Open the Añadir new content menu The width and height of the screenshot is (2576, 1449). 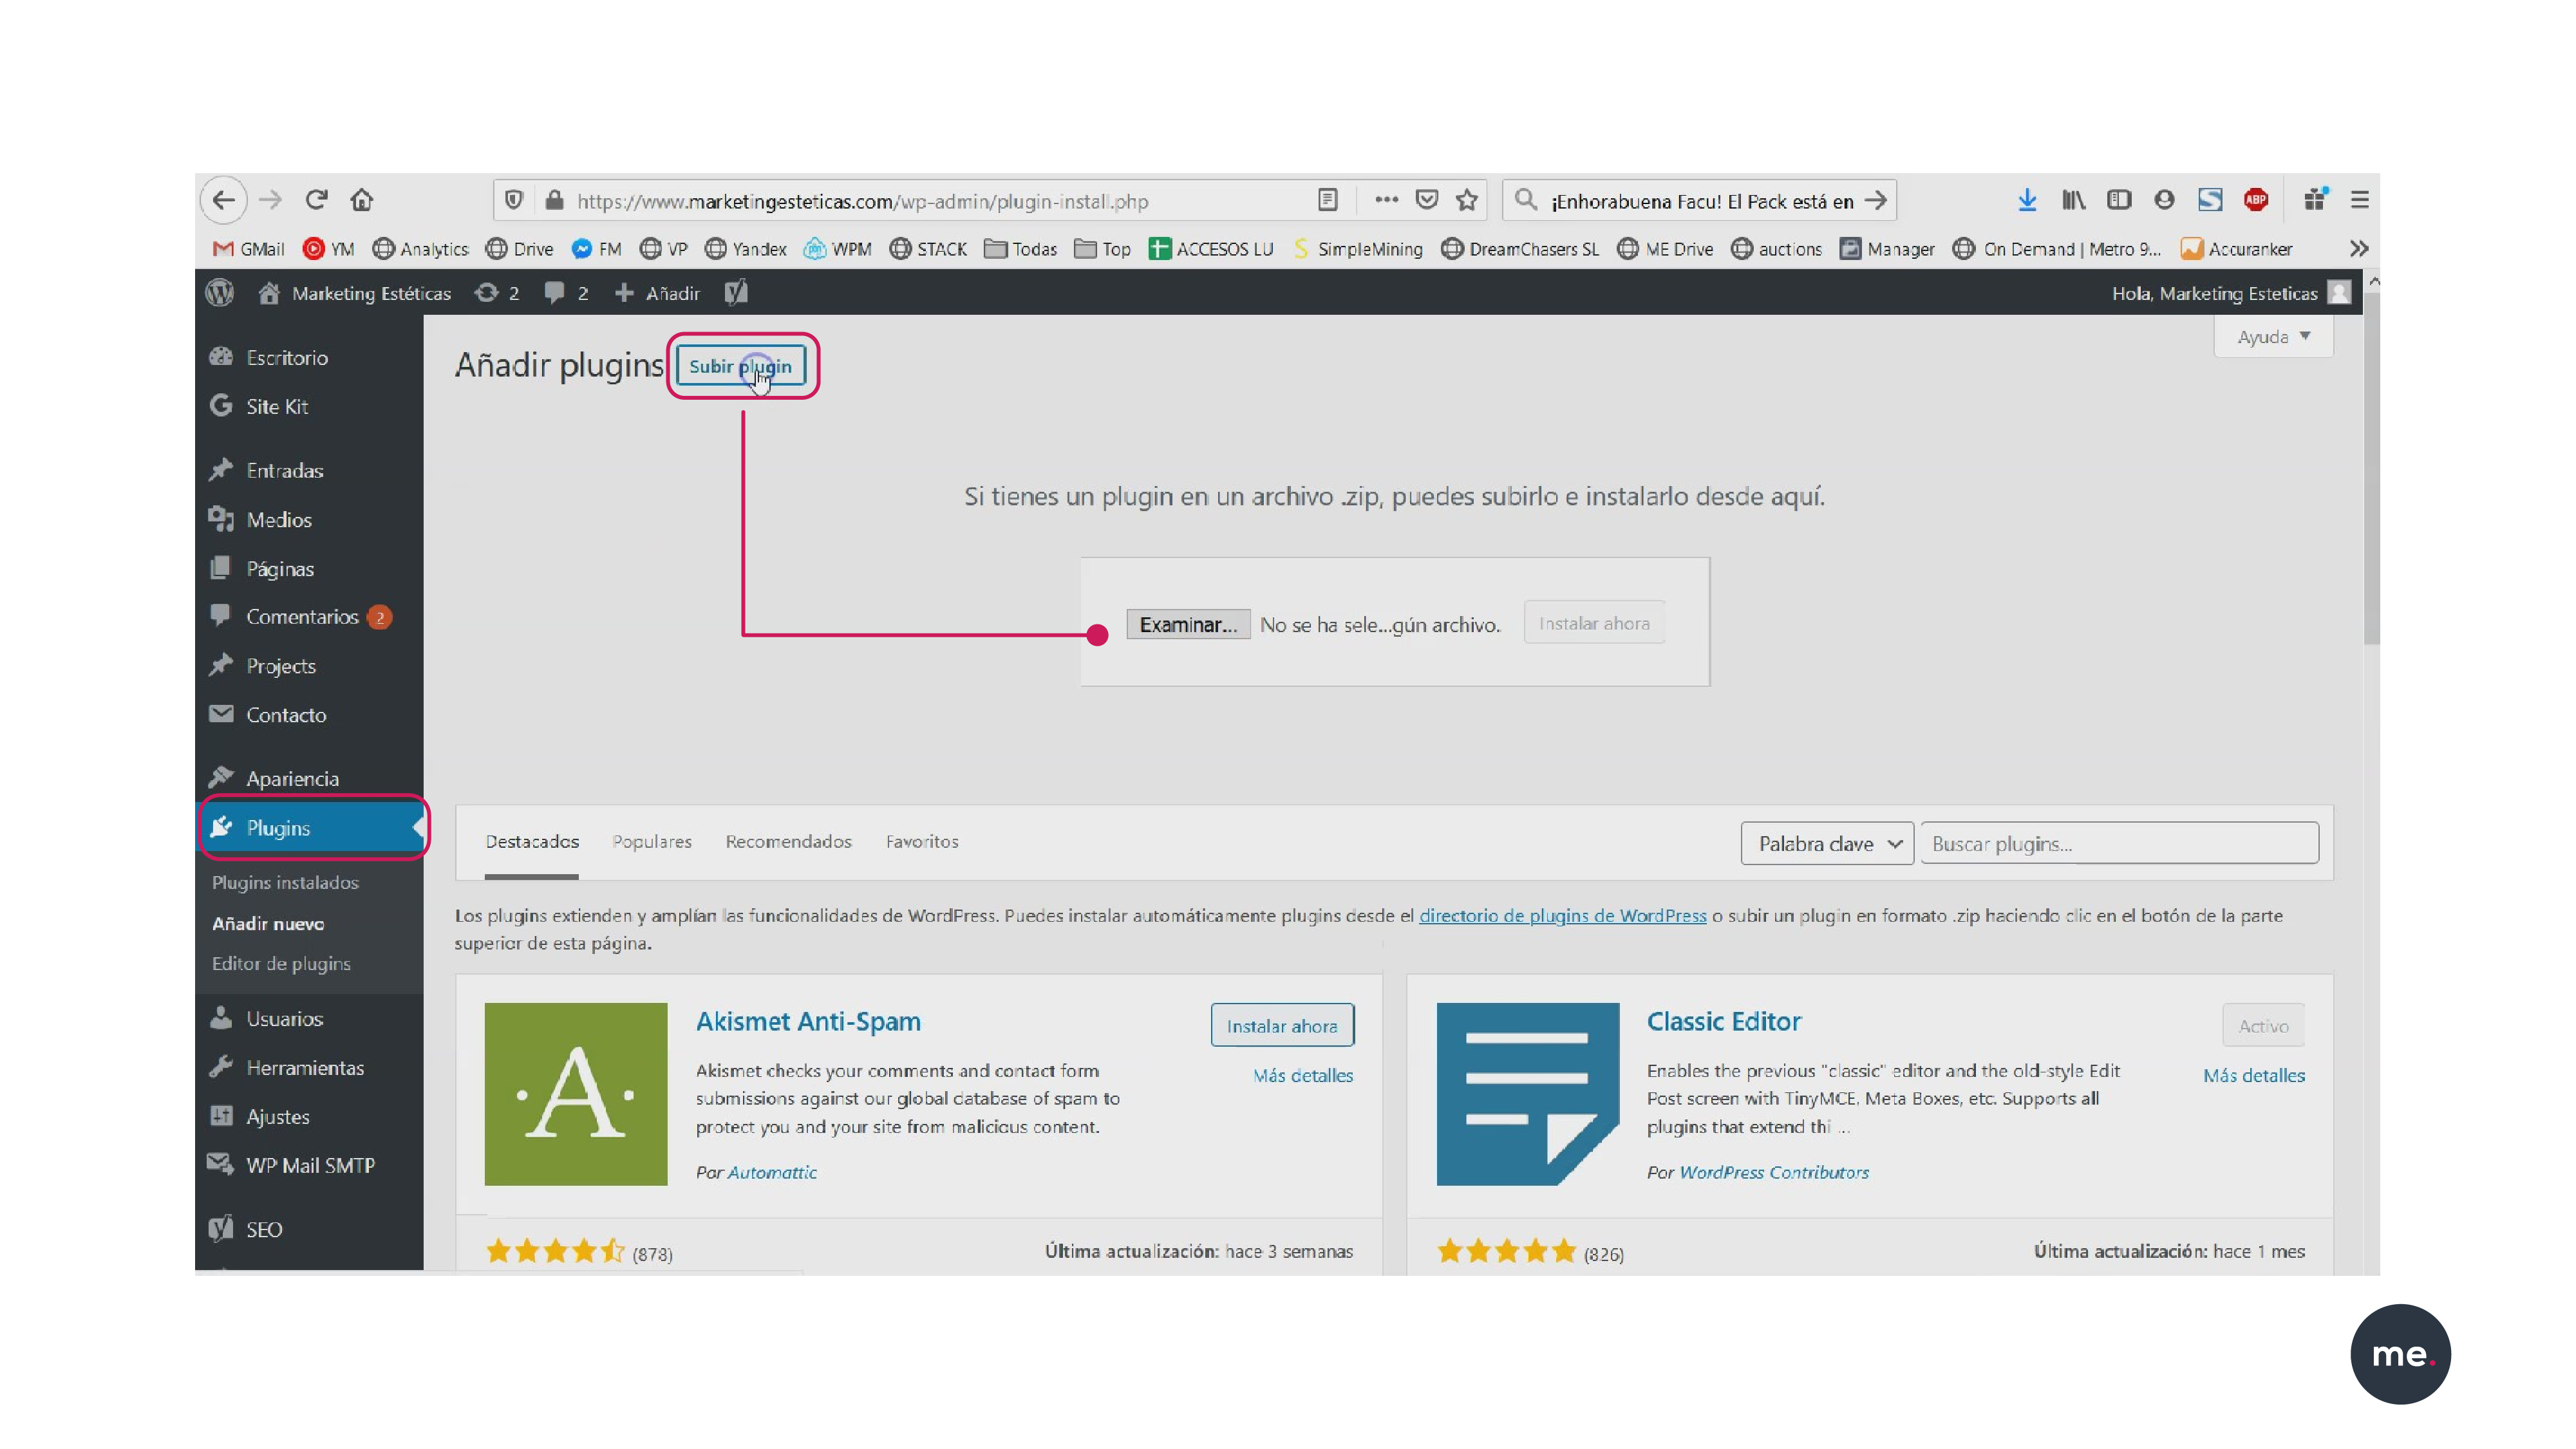(x=657, y=293)
